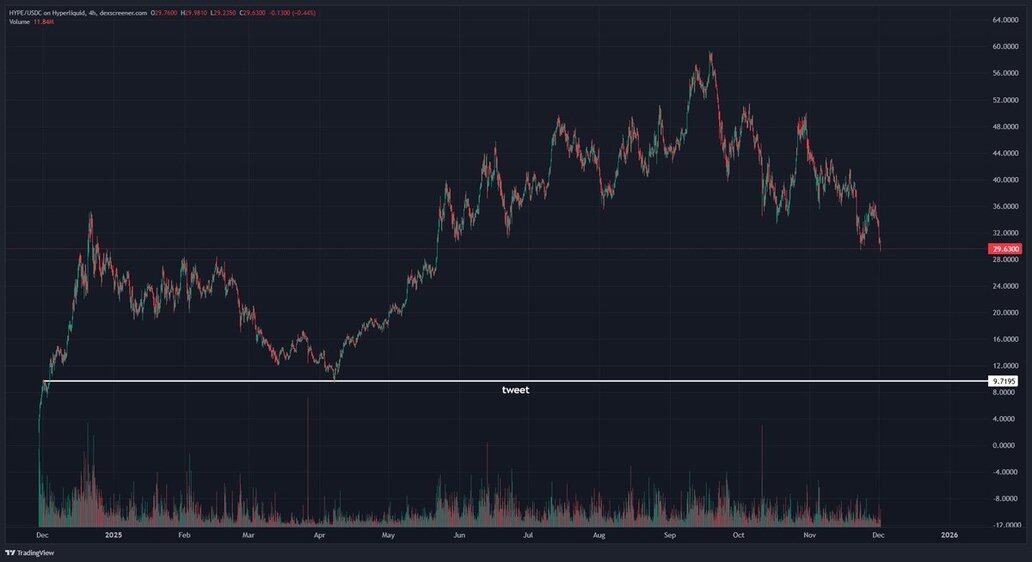The height and width of the screenshot is (562, 1032).
Task: Click the 2025 label on time axis
Action: 113,535
